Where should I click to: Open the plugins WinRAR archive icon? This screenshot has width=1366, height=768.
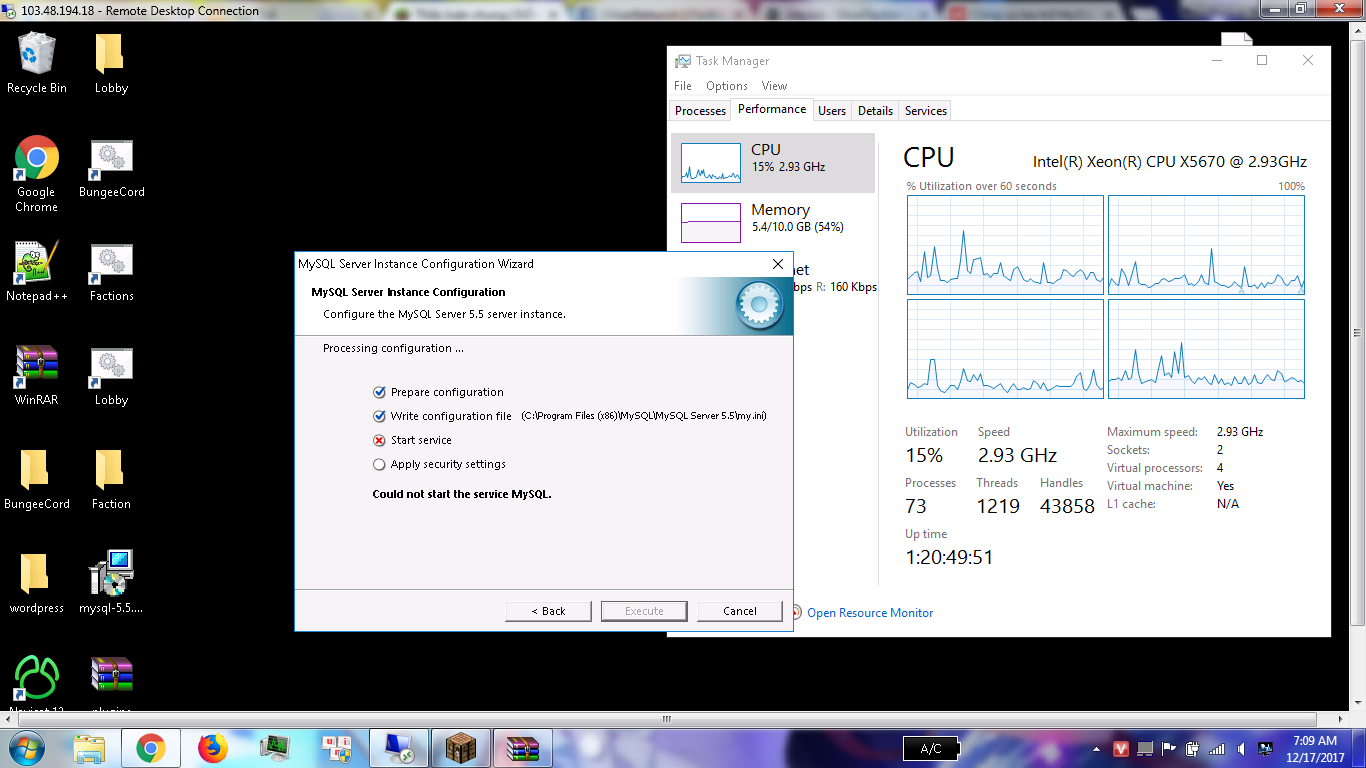coord(111,685)
